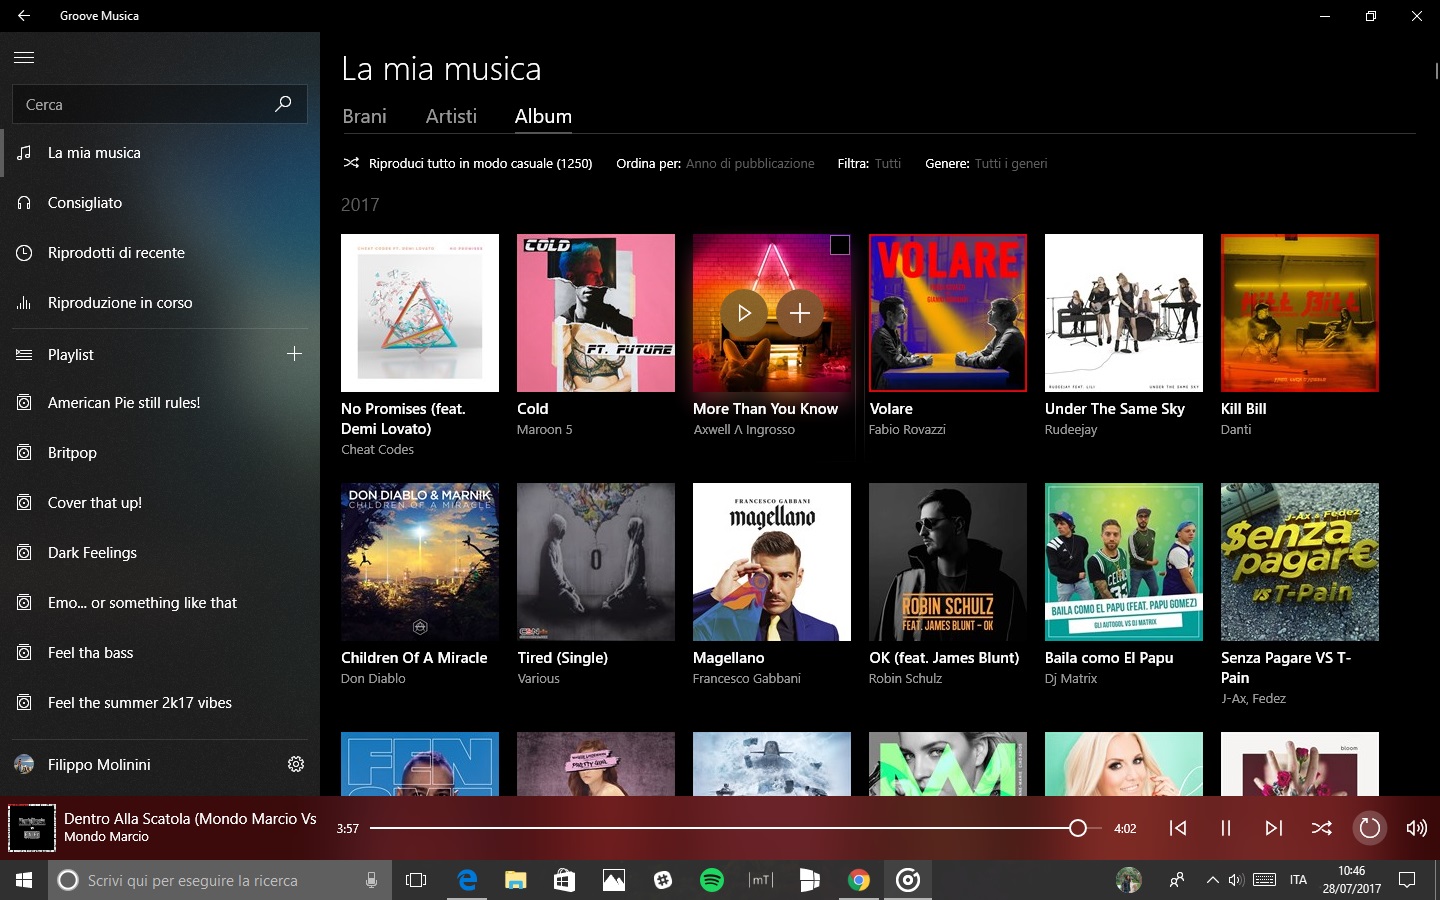Switch to the Artisti tab

point(451,116)
